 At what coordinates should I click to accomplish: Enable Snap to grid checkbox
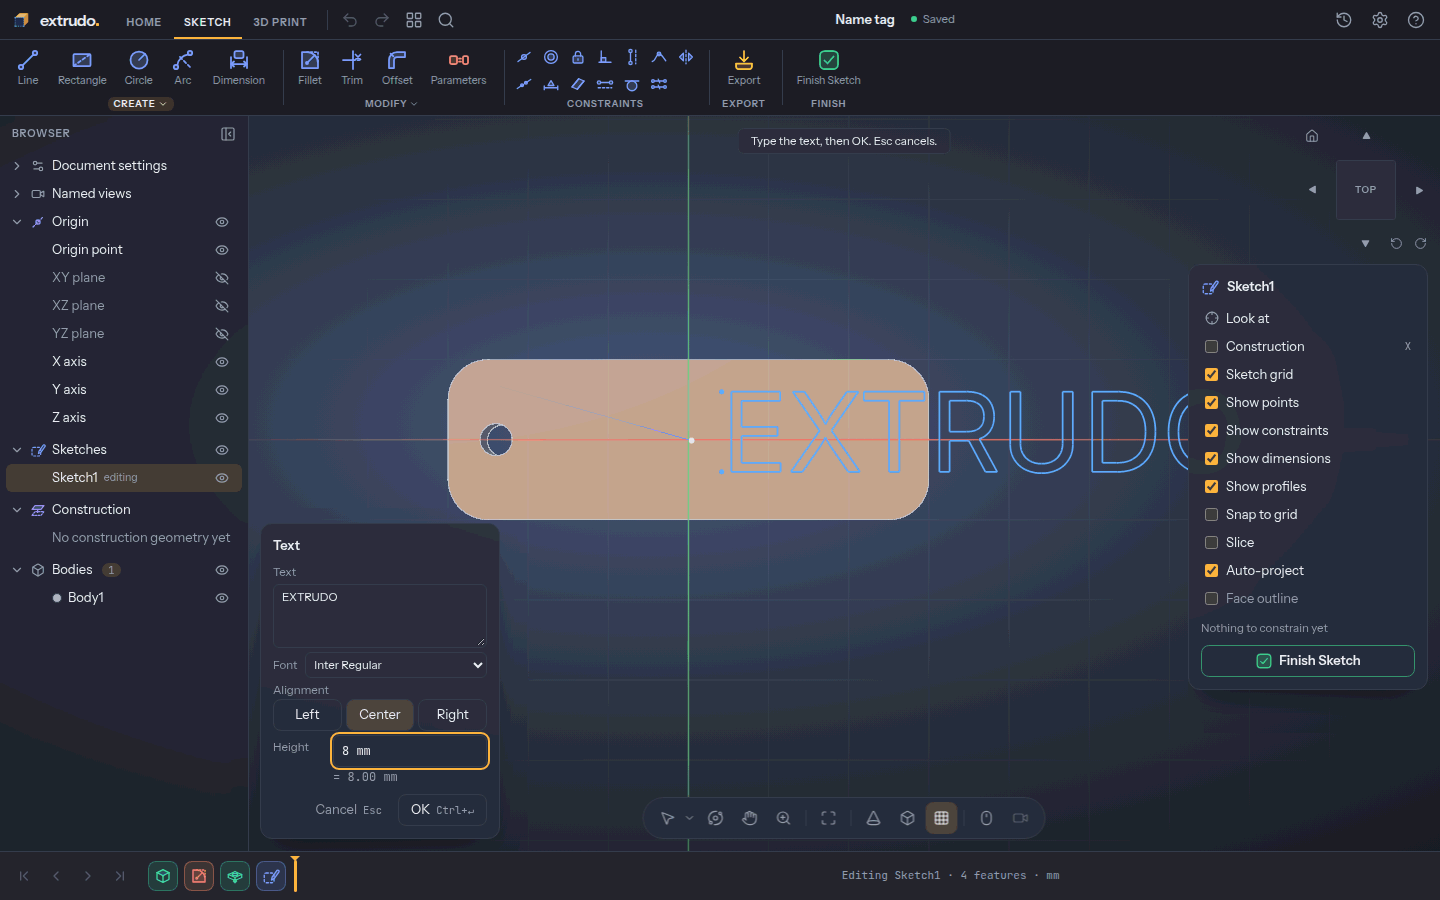click(1211, 515)
